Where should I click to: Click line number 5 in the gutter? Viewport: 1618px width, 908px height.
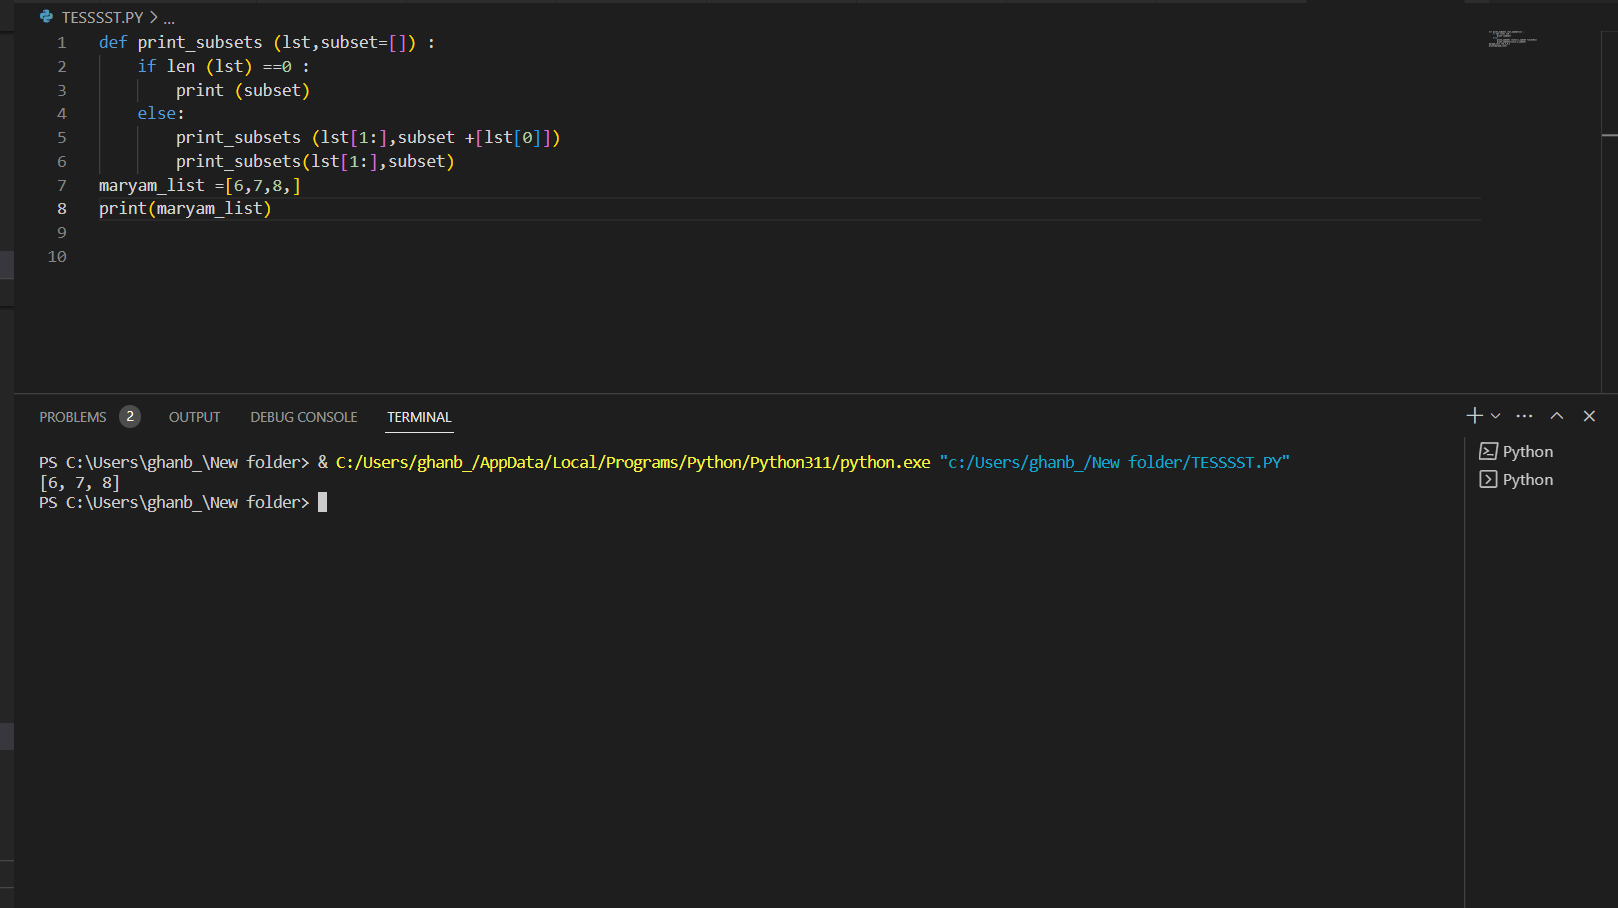tap(61, 138)
